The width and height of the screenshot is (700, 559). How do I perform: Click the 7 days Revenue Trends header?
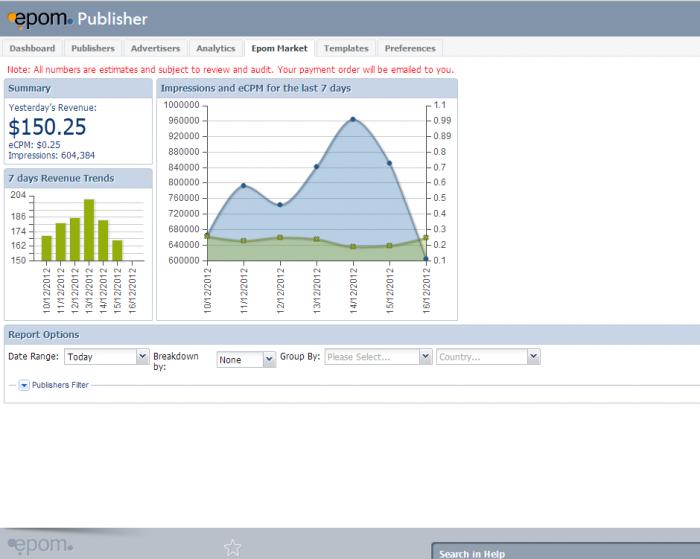pos(61,178)
